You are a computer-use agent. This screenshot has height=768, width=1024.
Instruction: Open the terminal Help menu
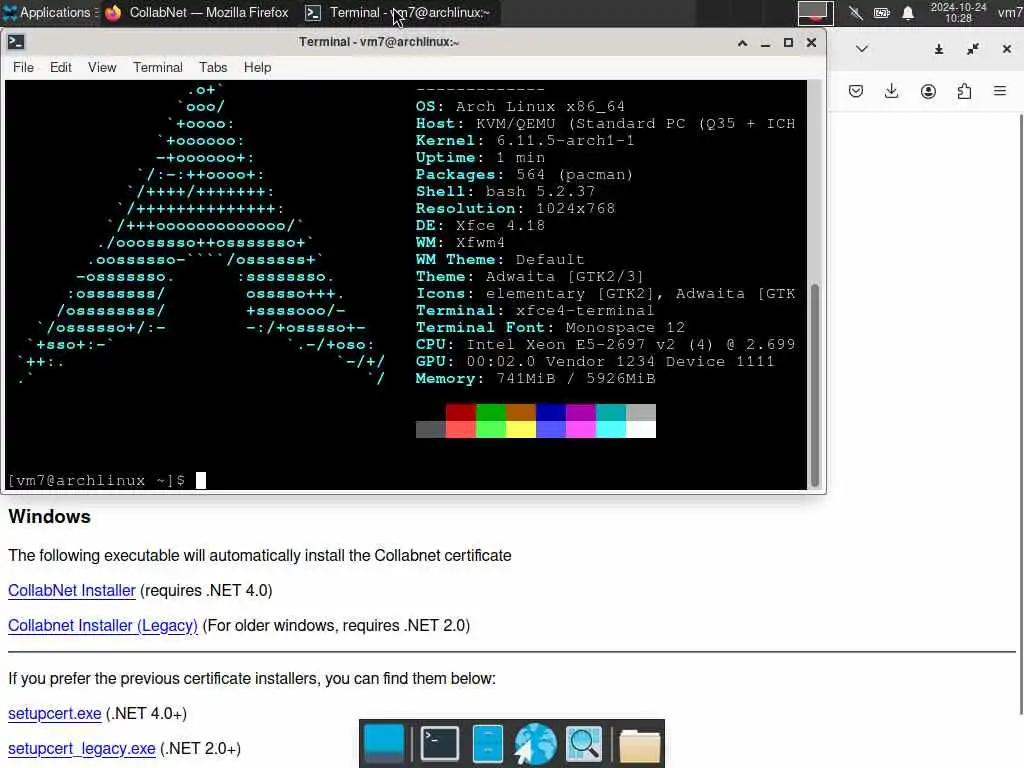257,67
